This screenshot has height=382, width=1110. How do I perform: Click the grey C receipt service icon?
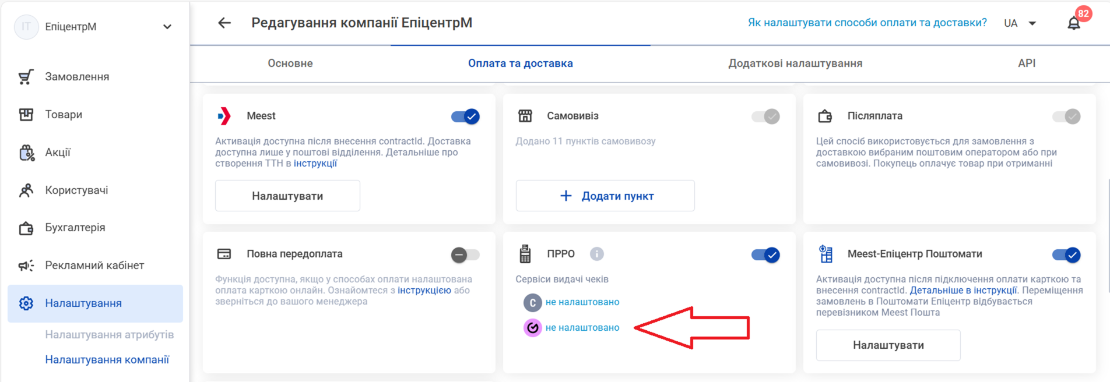click(532, 303)
